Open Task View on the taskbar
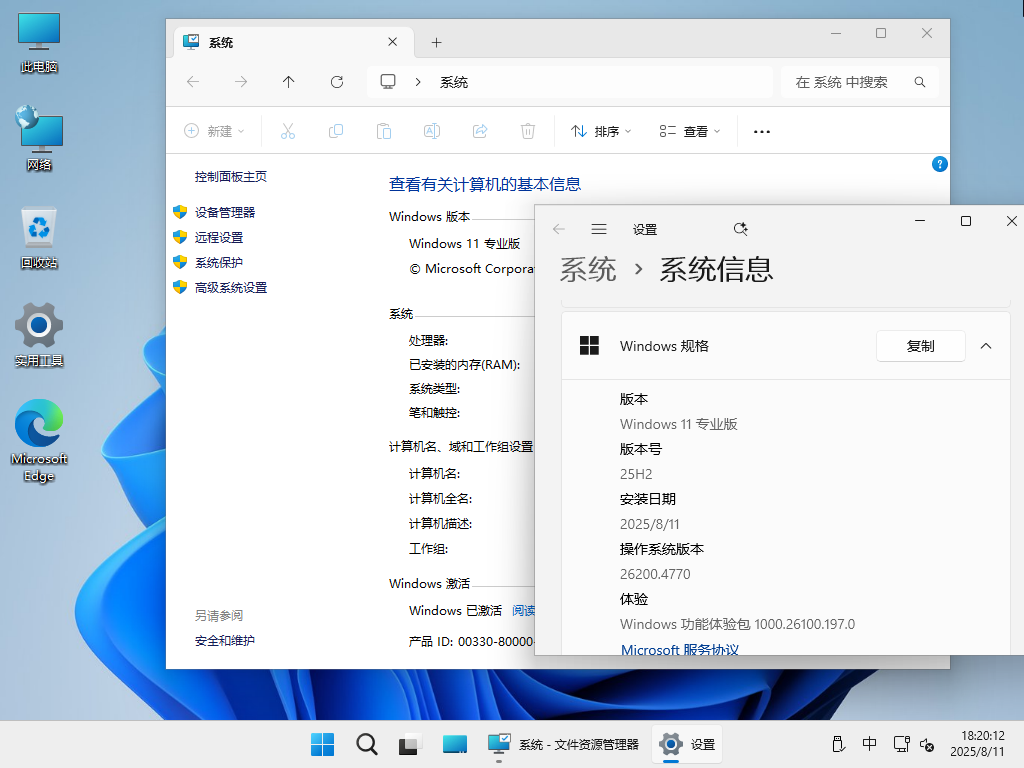The width and height of the screenshot is (1024, 768). (x=409, y=744)
